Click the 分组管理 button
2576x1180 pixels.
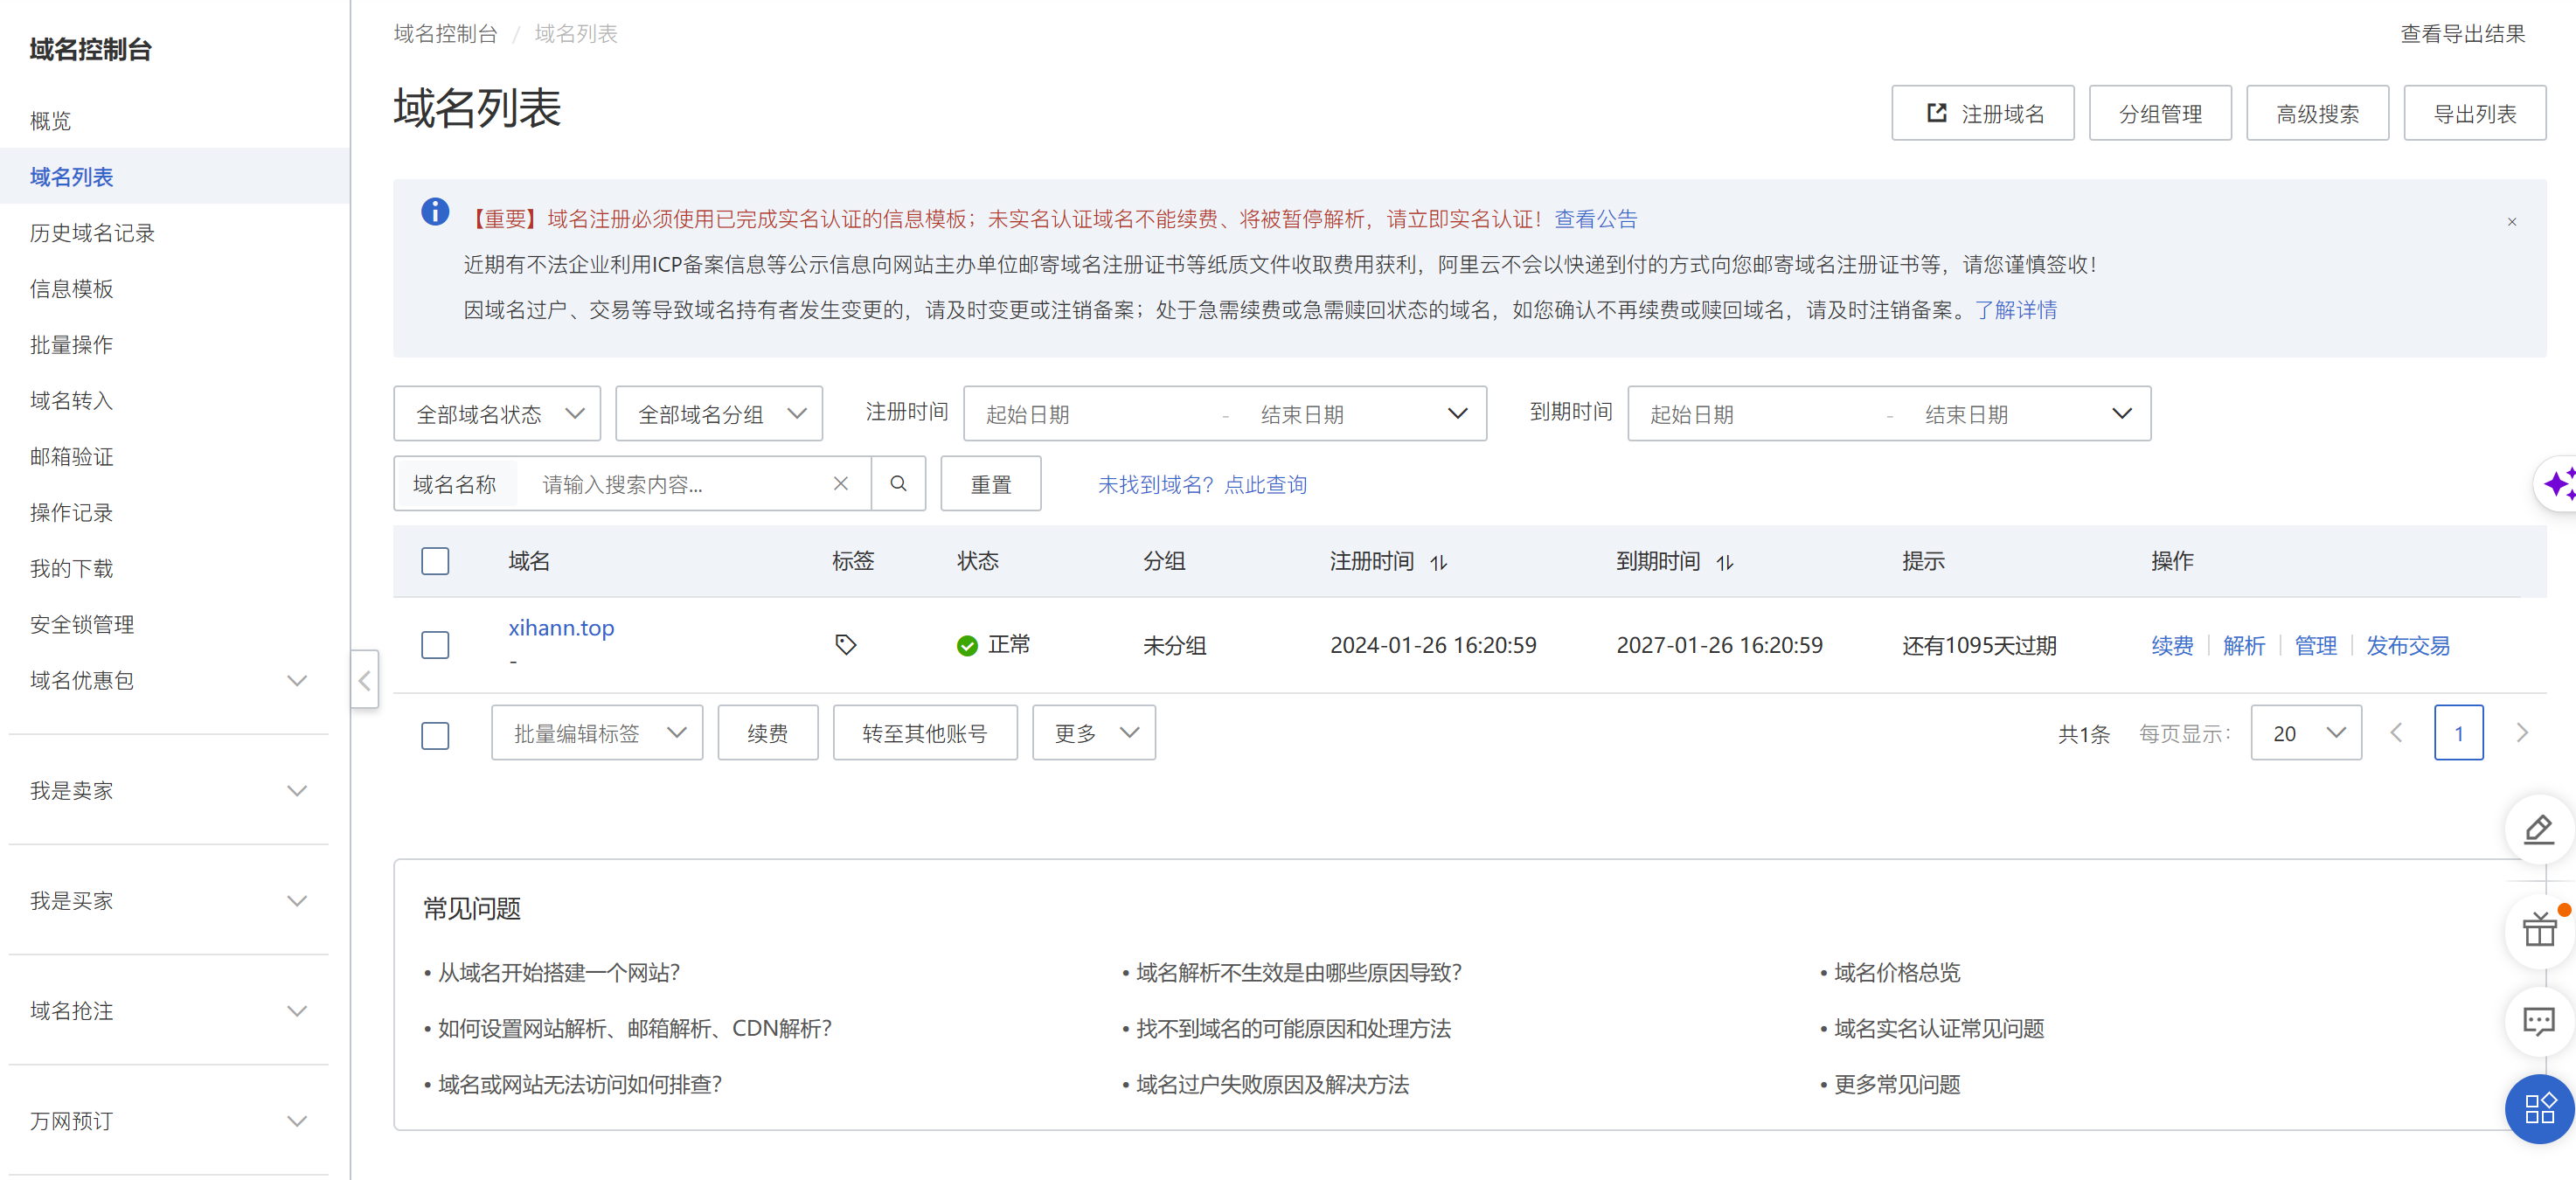pyautogui.click(x=2160, y=113)
